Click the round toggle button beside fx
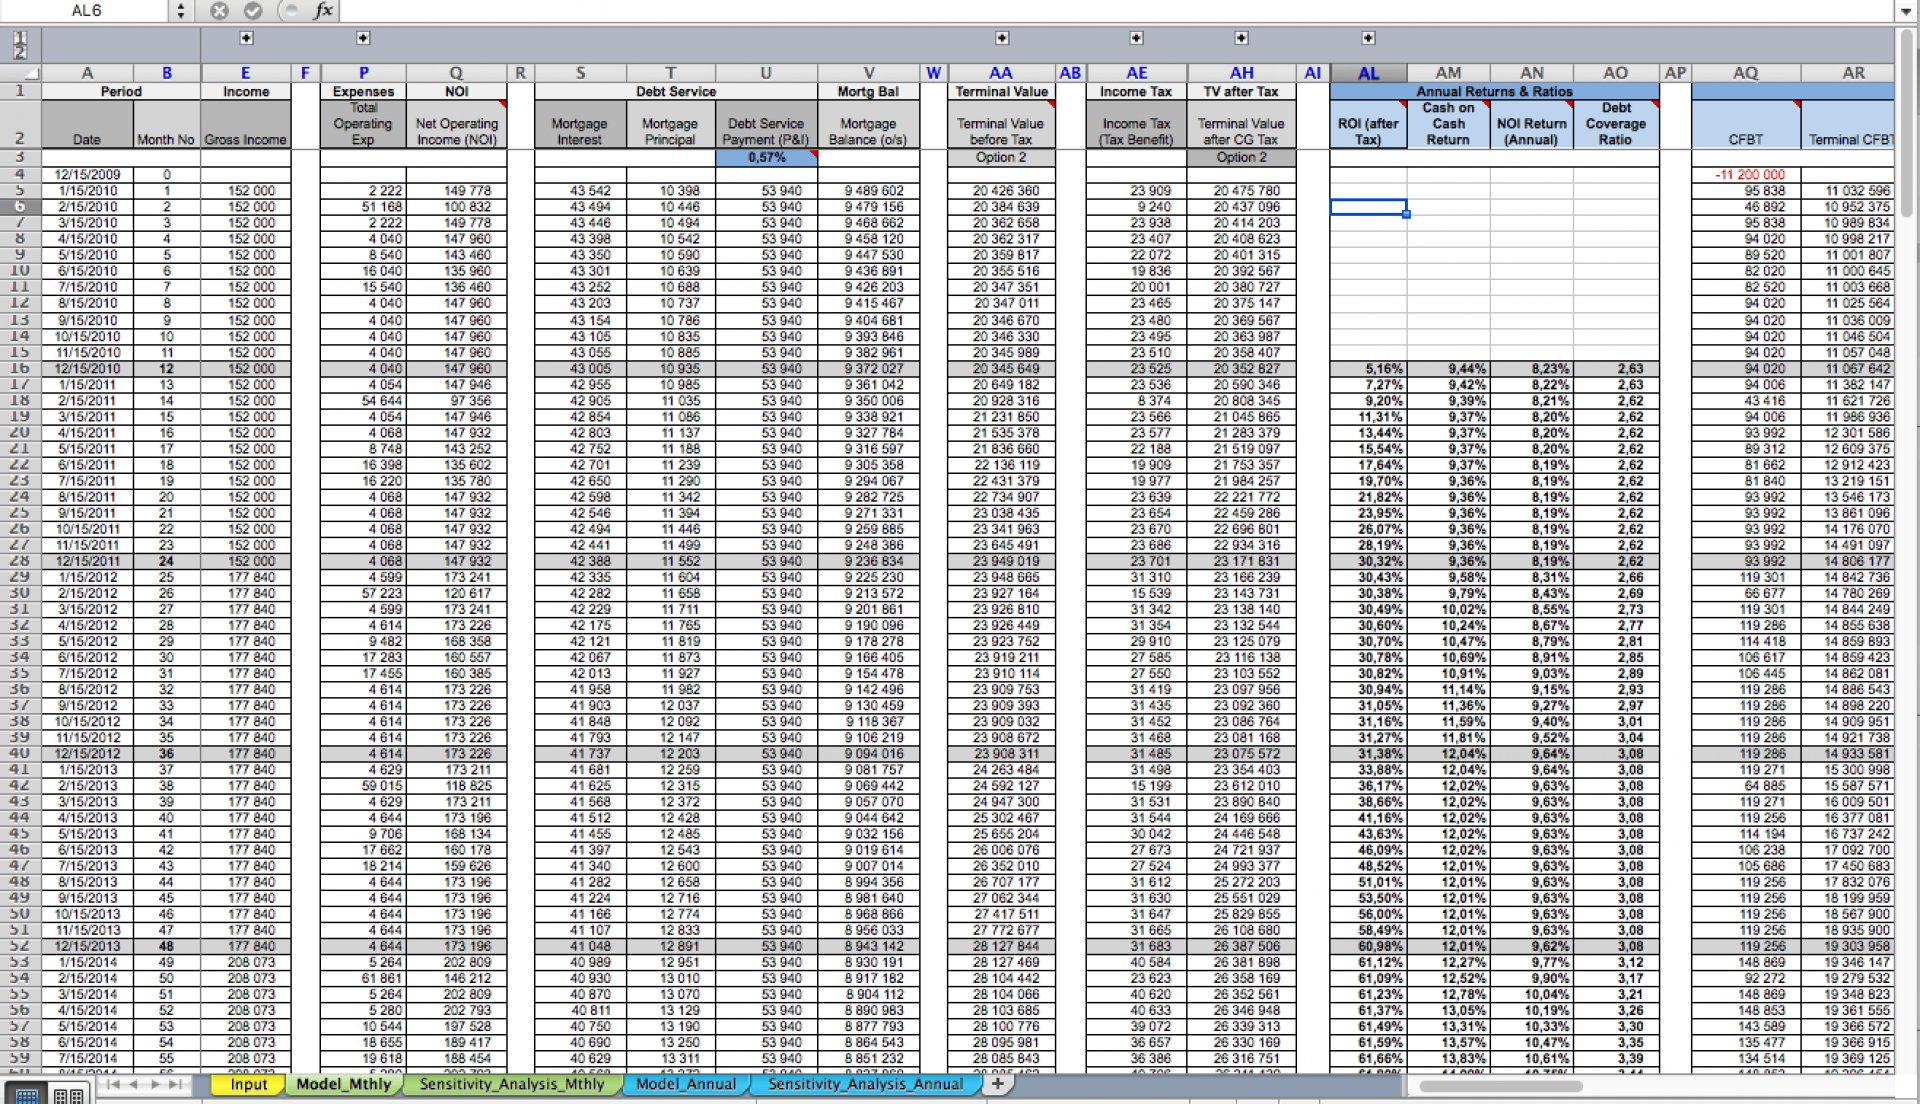Screen dimensions: 1920x1104 point(289,10)
